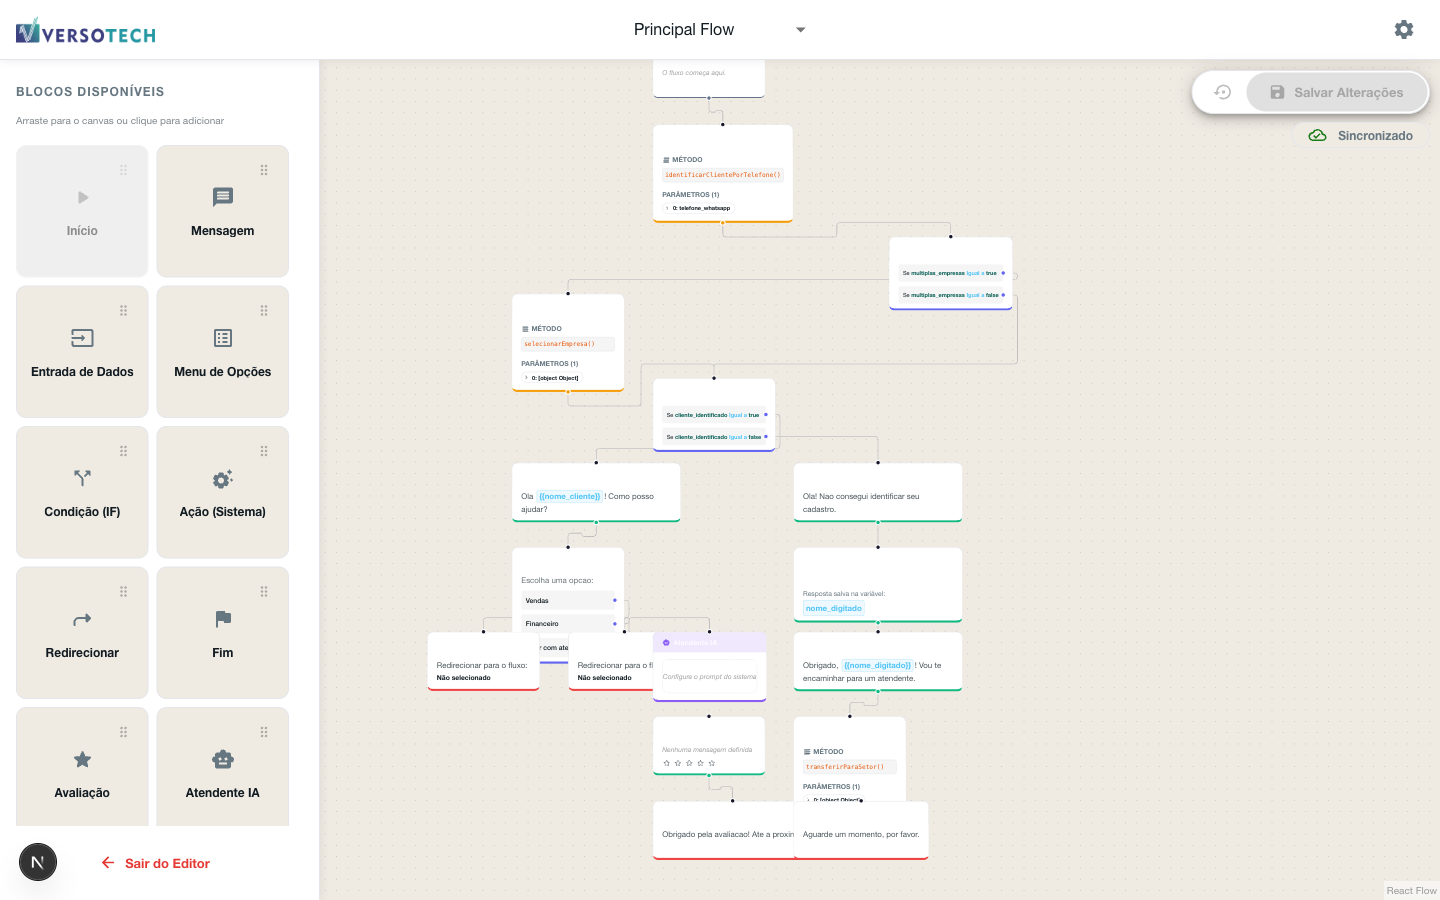Select the Avaliação star icon
The width and height of the screenshot is (1440, 900).
81,759
